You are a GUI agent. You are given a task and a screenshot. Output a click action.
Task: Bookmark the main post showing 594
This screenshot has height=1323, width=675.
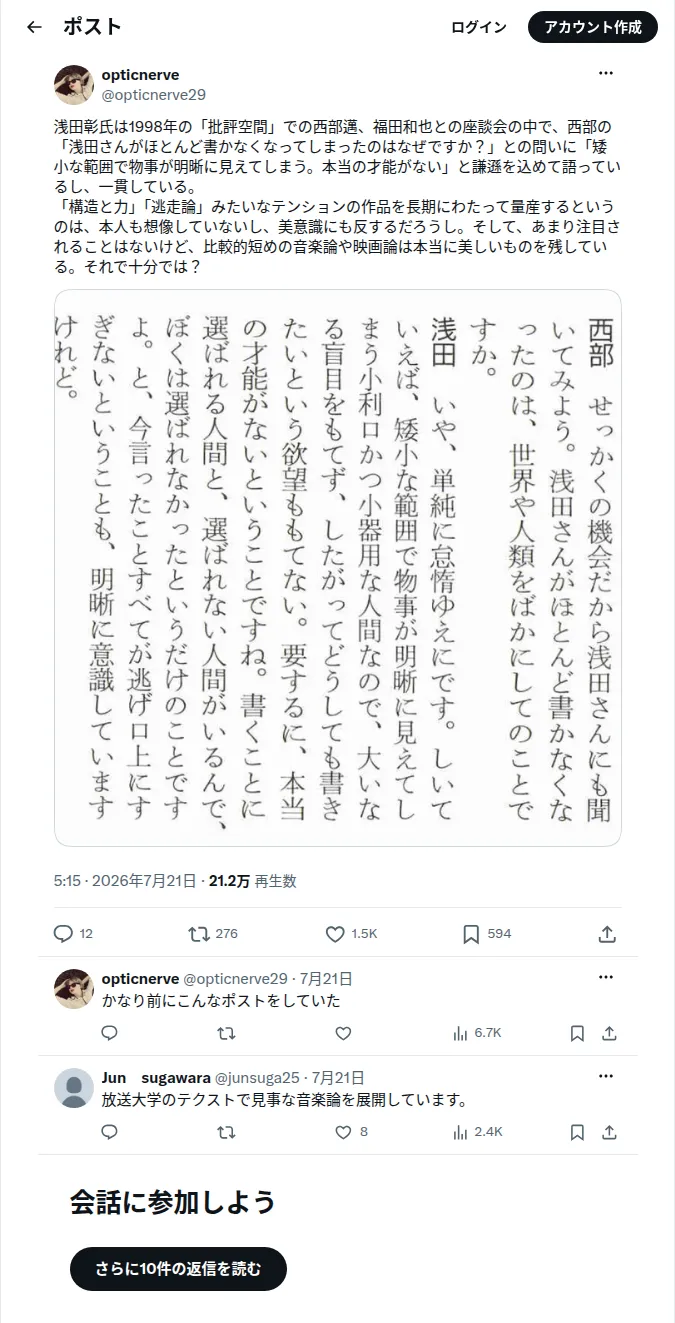click(487, 933)
